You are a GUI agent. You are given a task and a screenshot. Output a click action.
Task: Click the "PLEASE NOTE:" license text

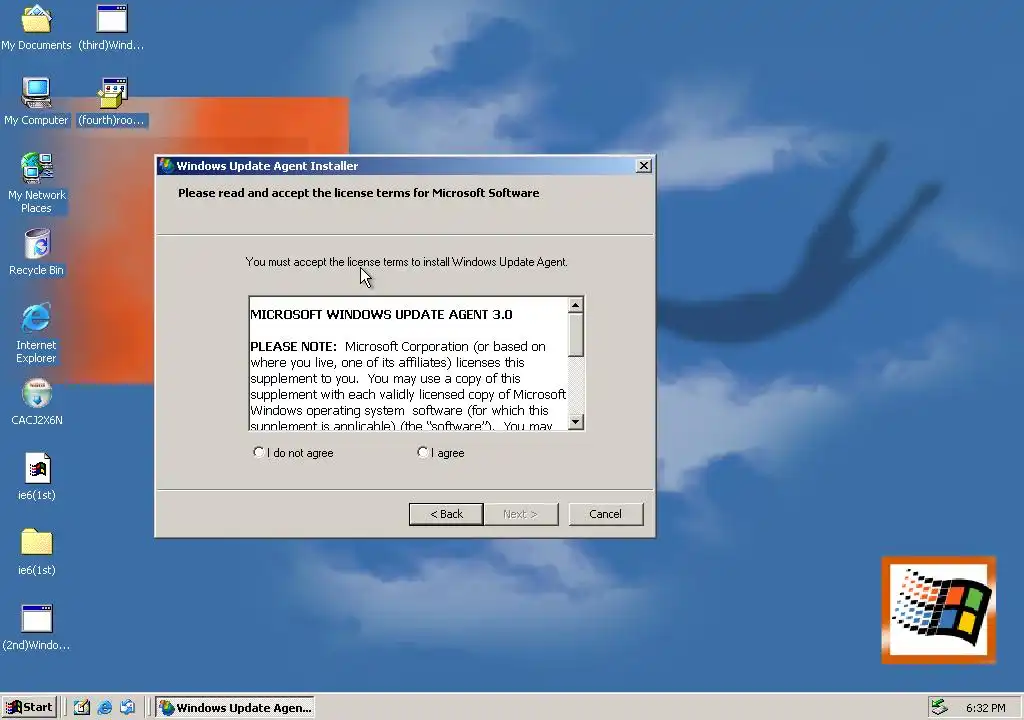[293, 346]
